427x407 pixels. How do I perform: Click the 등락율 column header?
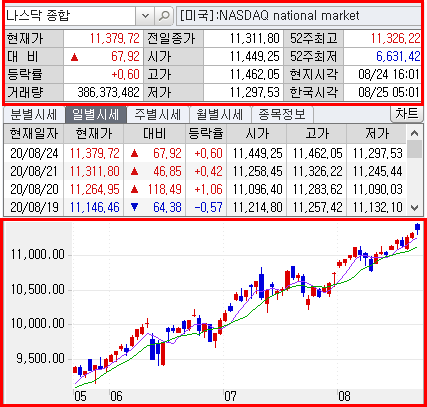[206, 134]
